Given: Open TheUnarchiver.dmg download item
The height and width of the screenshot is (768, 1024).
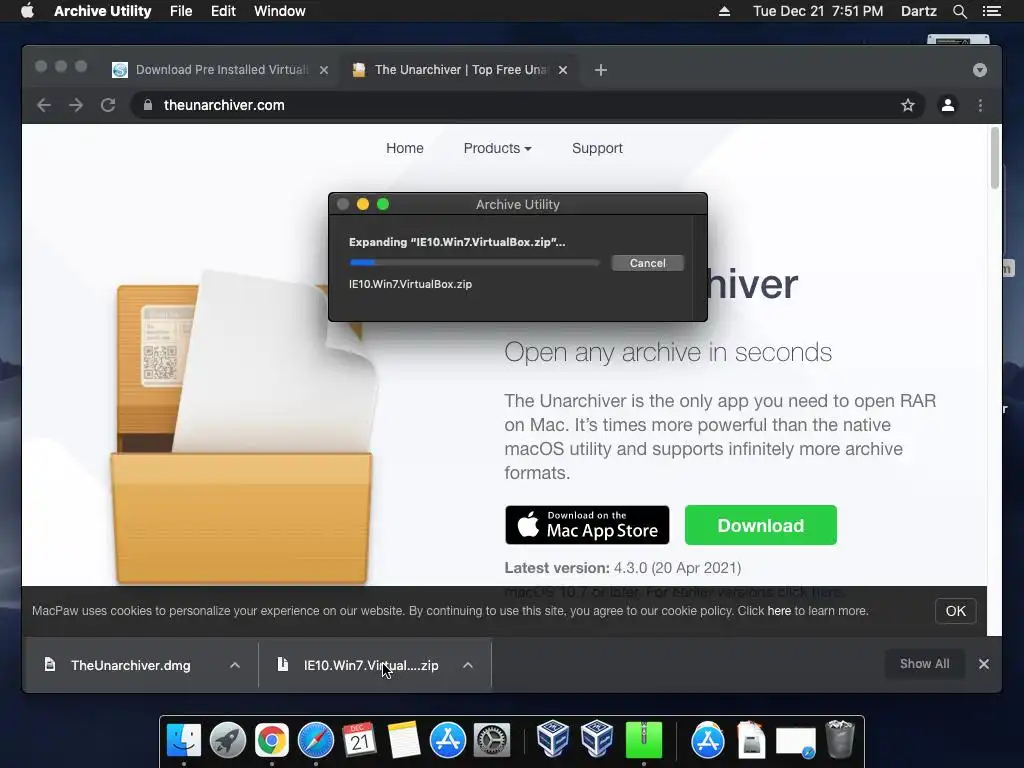Looking at the screenshot, I should click(x=130, y=665).
